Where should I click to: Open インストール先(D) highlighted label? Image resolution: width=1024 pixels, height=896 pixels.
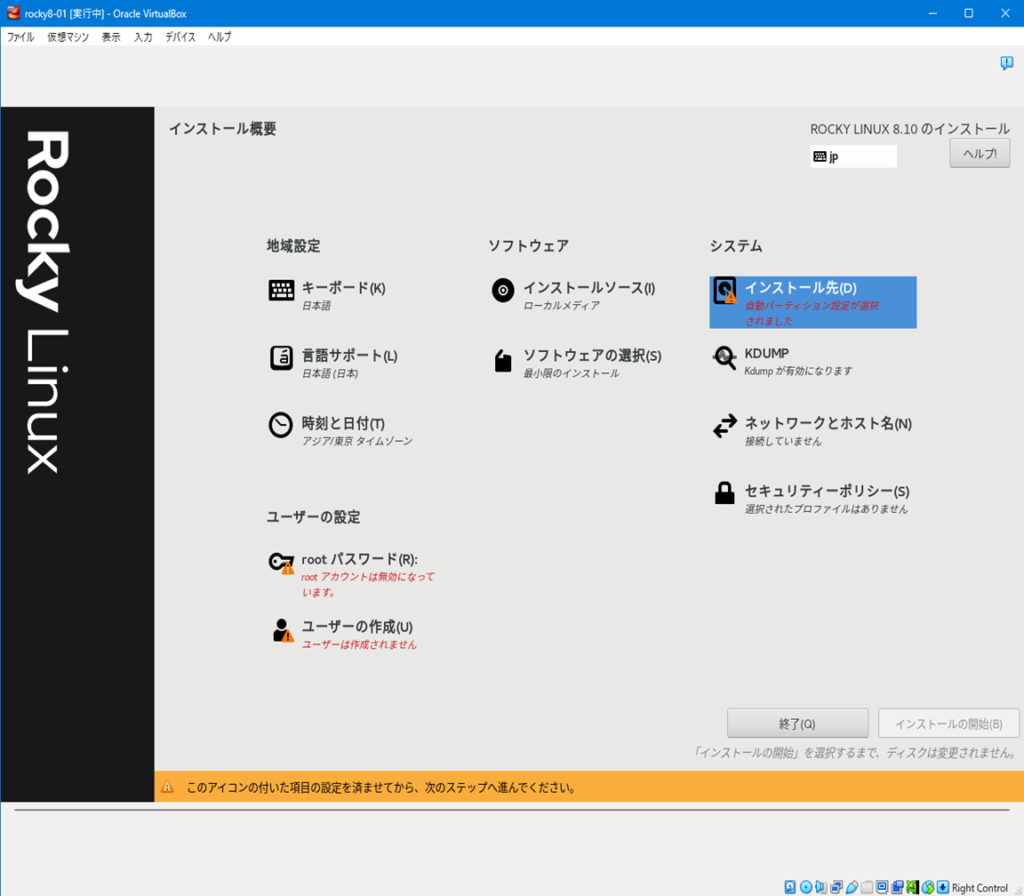pos(801,288)
